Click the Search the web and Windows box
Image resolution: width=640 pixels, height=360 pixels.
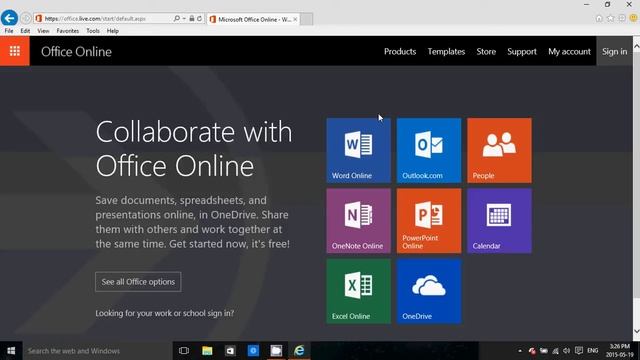pos(97,351)
